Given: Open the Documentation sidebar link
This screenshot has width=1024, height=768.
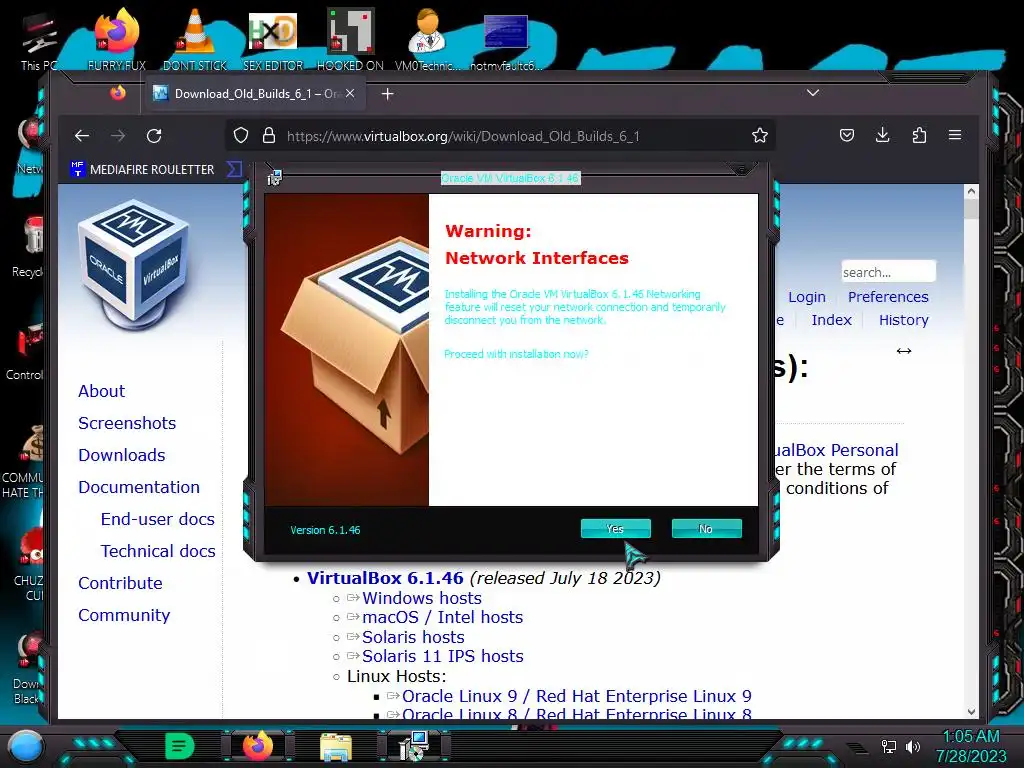Looking at the screenshot, I should [139, 487].
